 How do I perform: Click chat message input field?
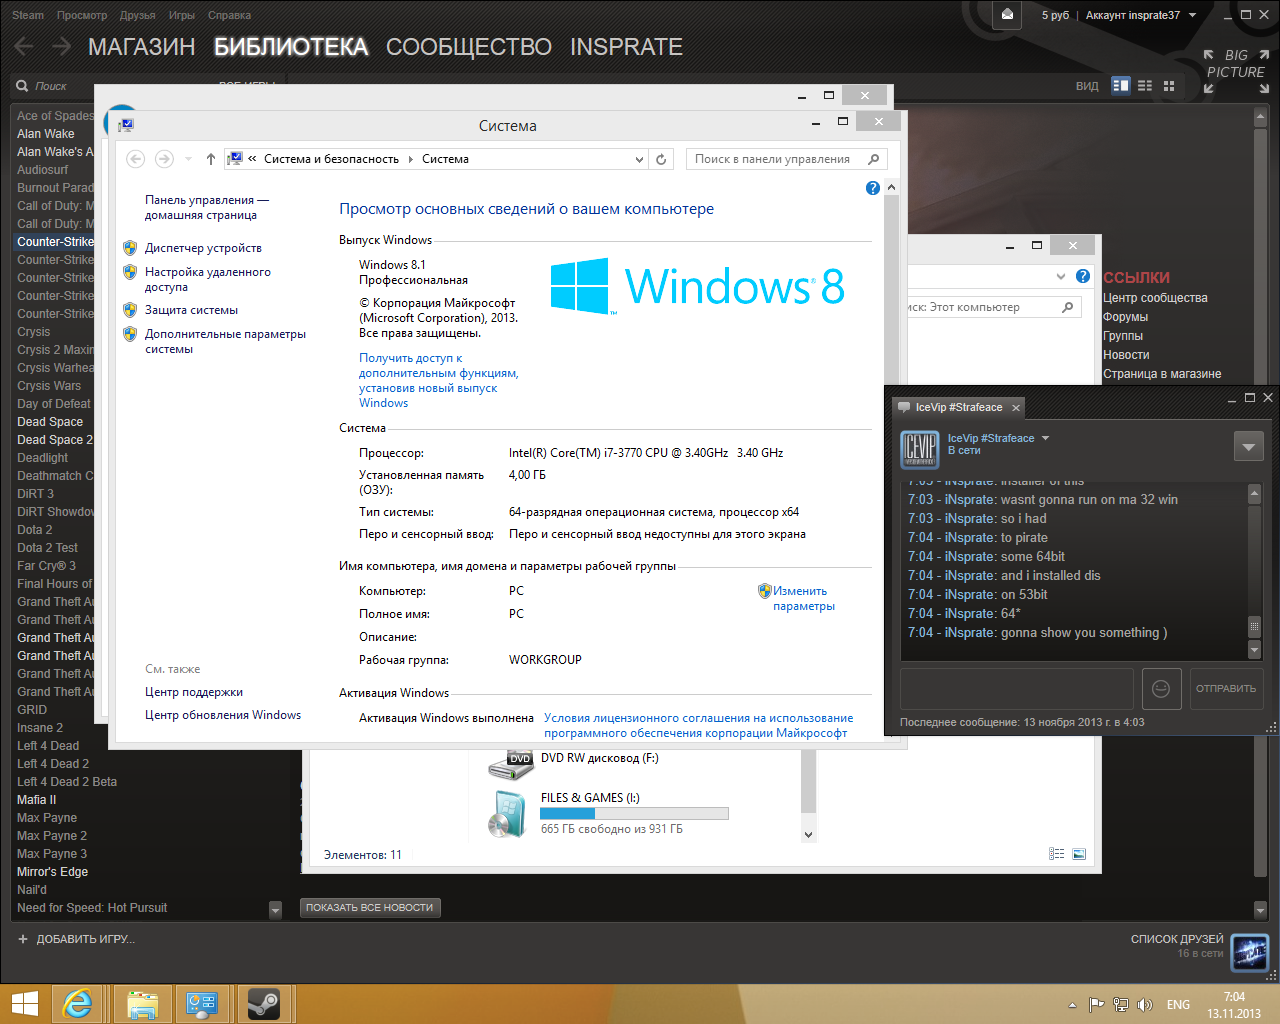pyautogui.click(x=1017, y=688)
